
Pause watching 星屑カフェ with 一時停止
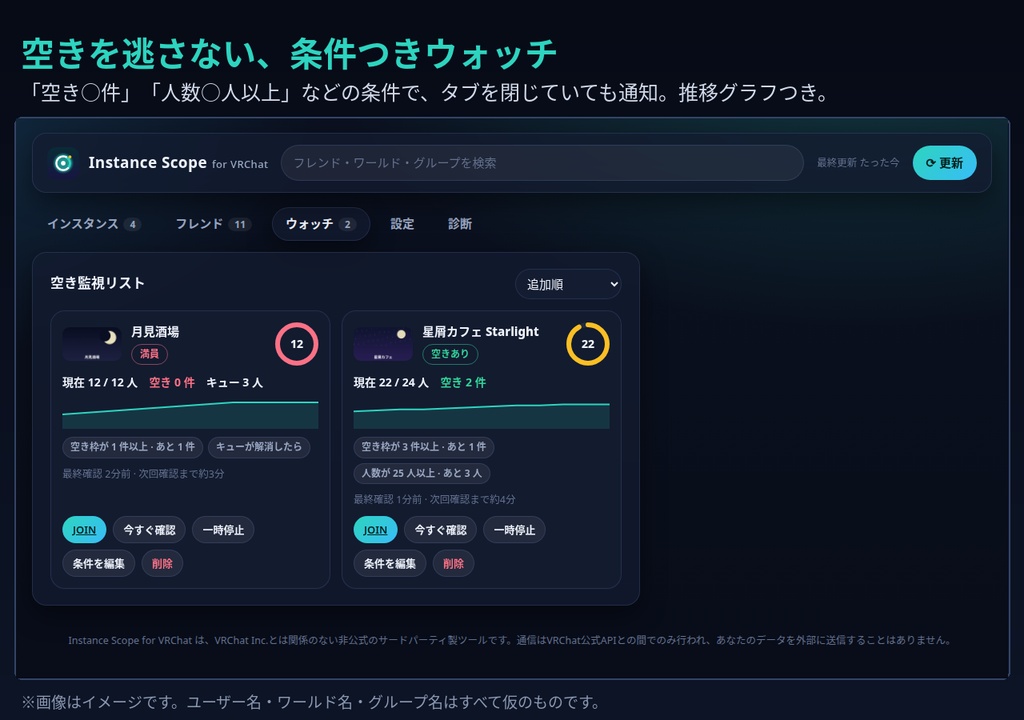tap(515, 530)
